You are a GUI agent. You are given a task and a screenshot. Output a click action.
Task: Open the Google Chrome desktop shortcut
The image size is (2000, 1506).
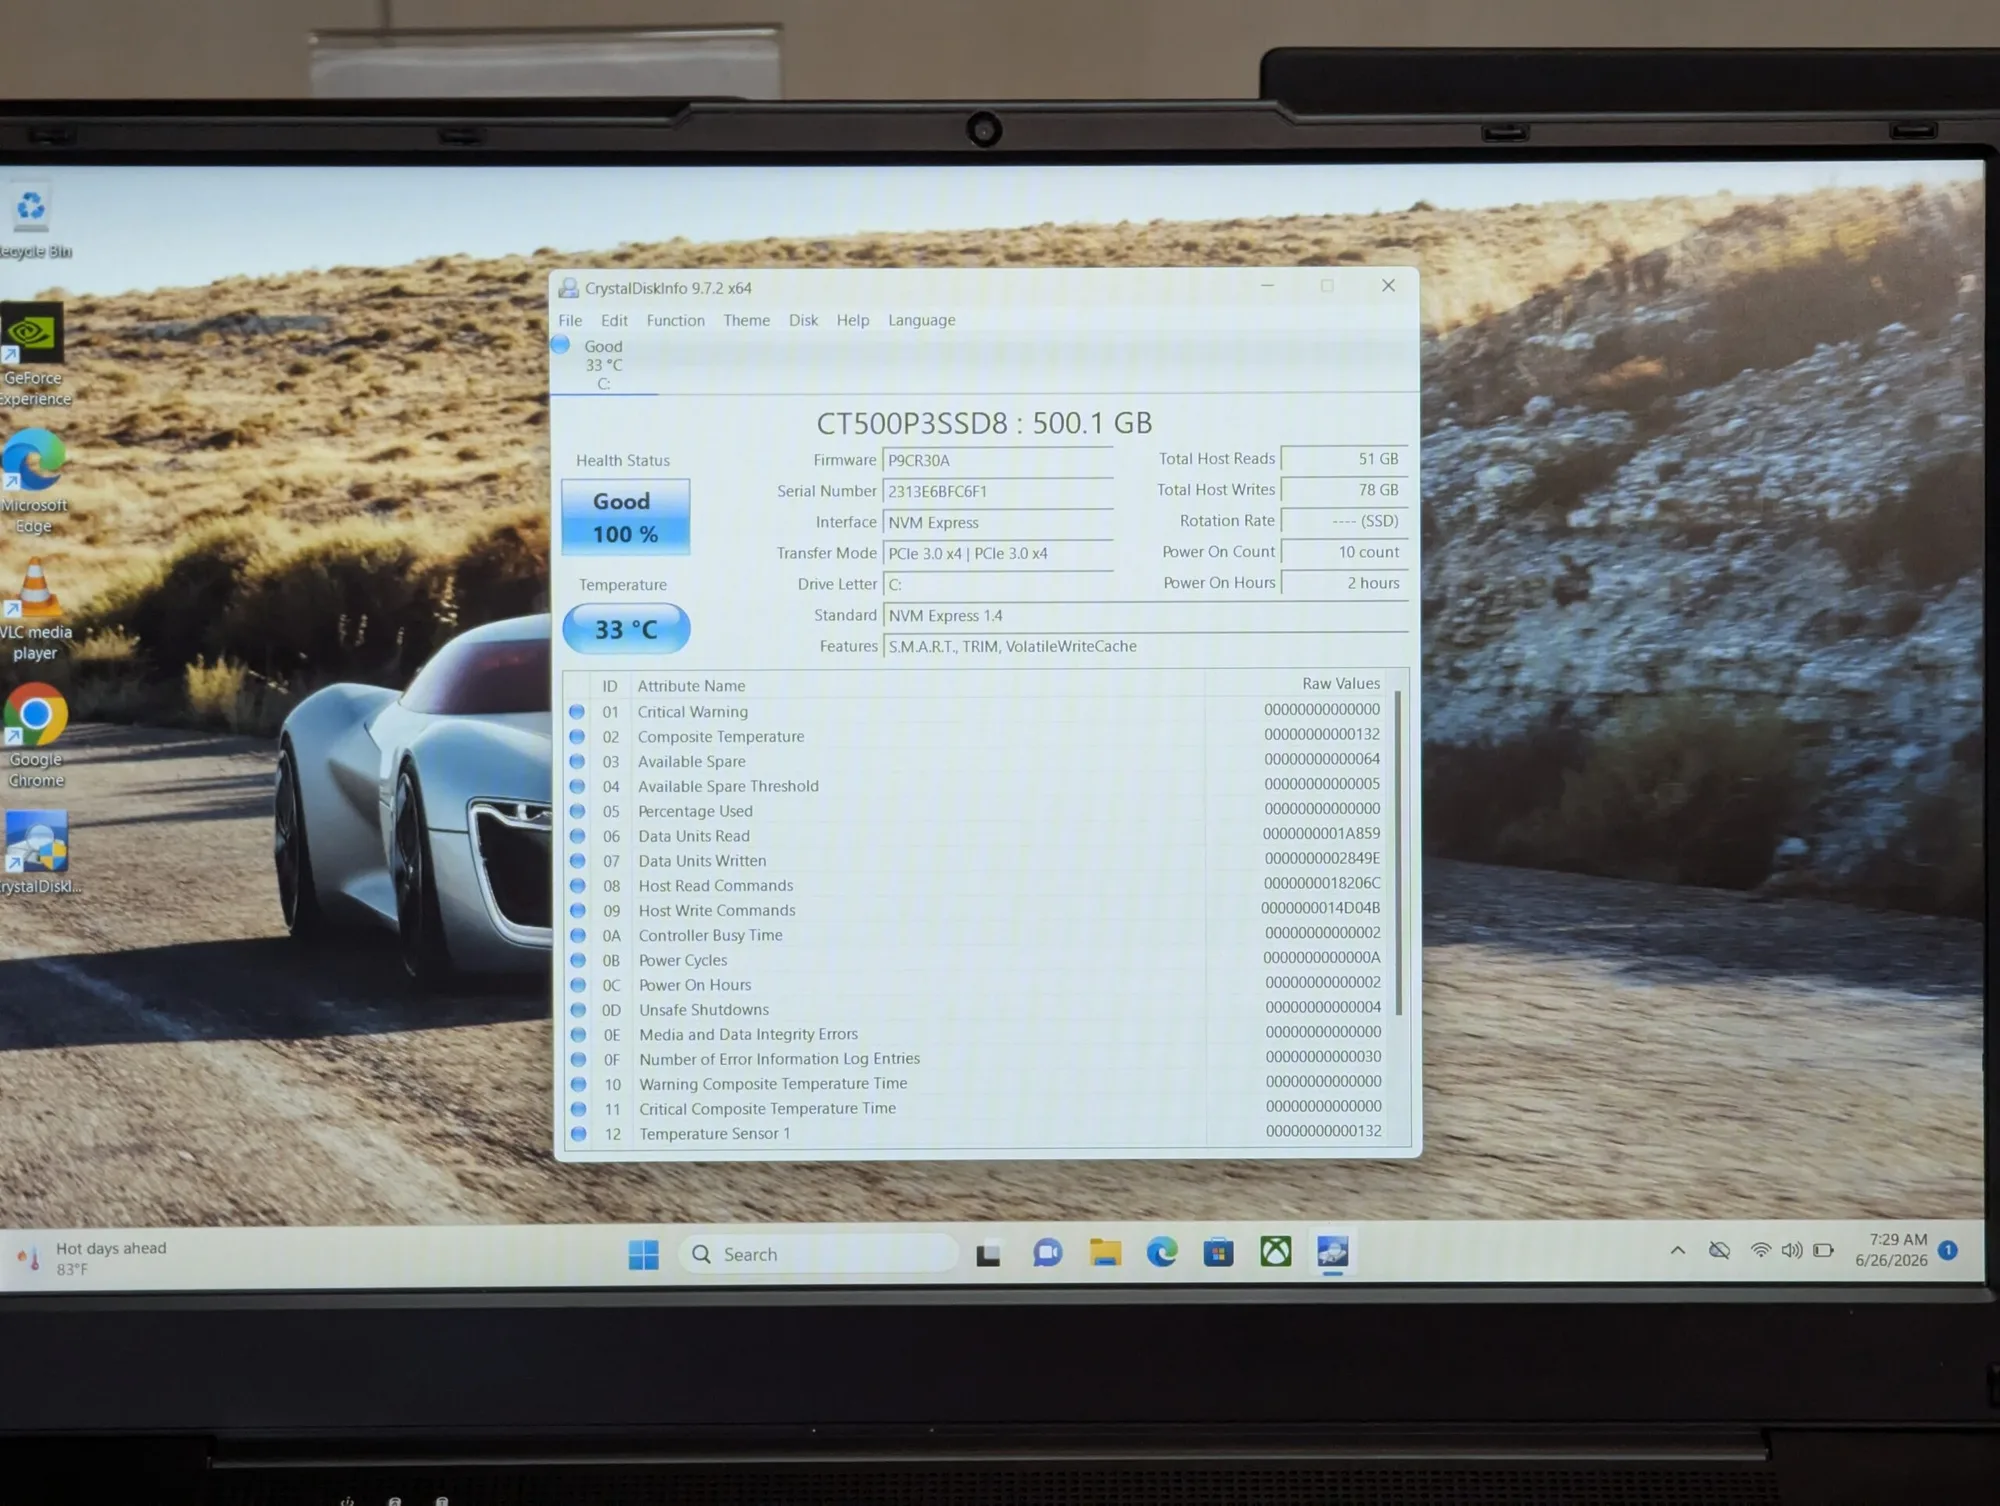pyautogui.click(x=36, y=736)
